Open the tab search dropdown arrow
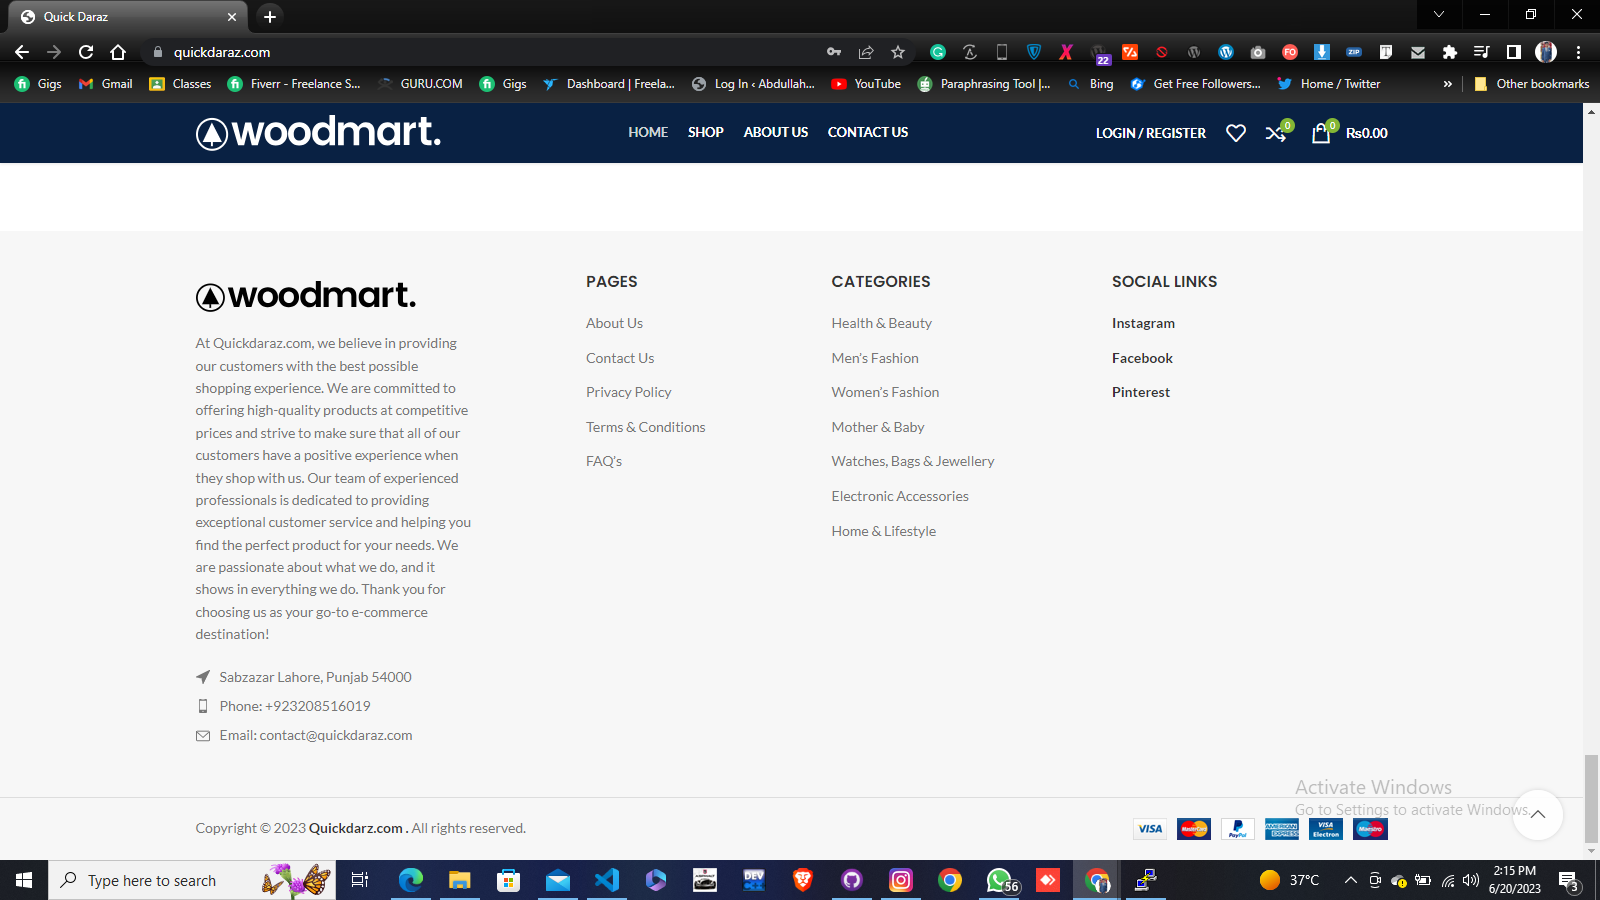 pyautogui.click(x=1439, y=15)
